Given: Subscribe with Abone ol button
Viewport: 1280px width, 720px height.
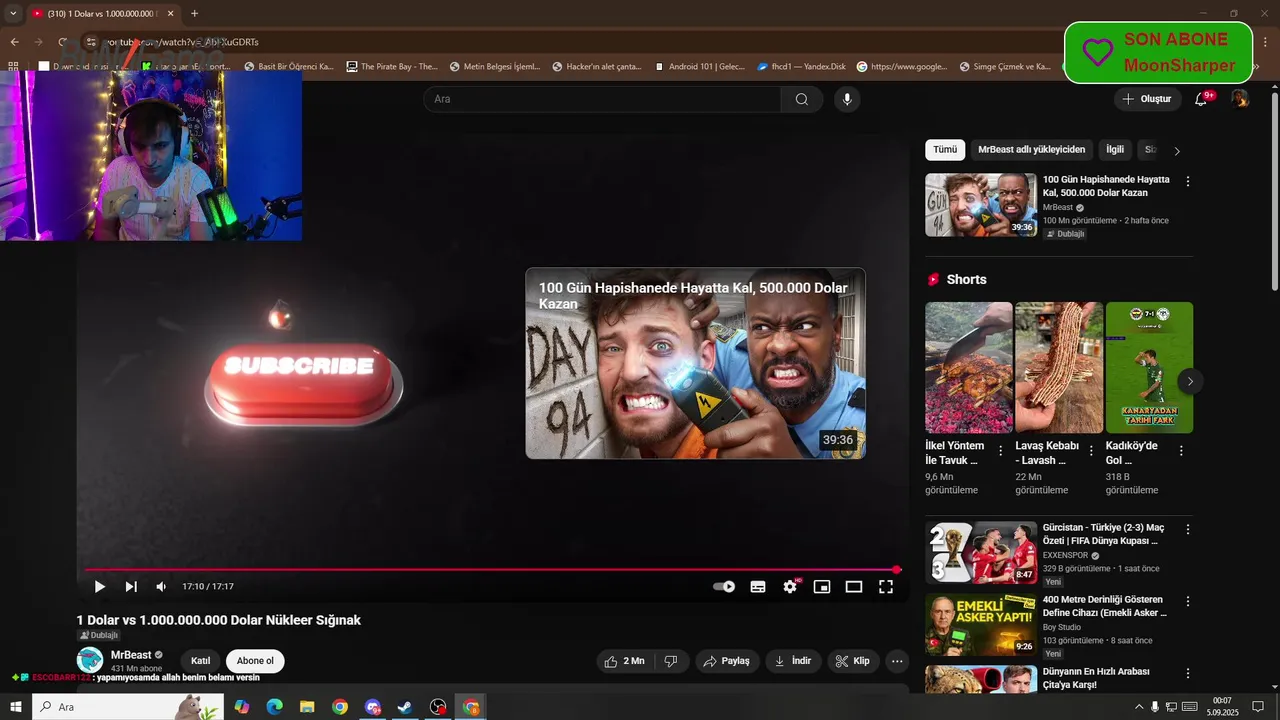Looking at the screenshot, I should (x=255, y=661).
